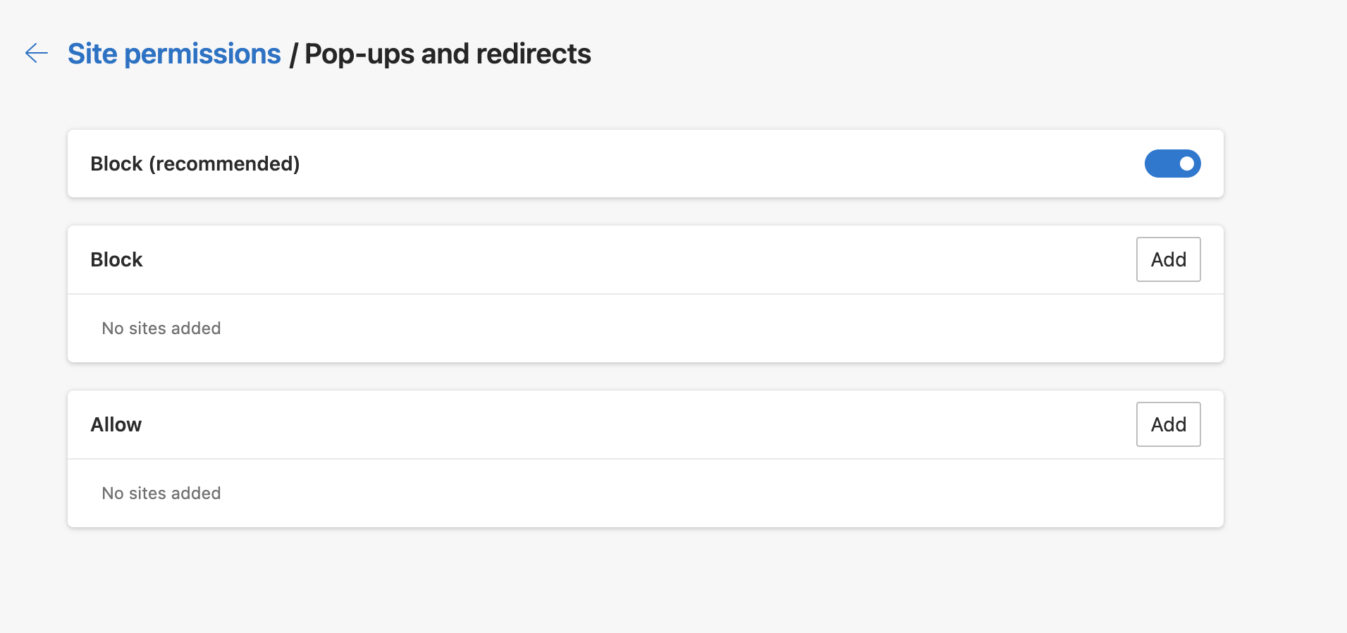Click the "Block (recommended)" label text
This screenshot has width=1347, height=633.
tap(195, 164)
